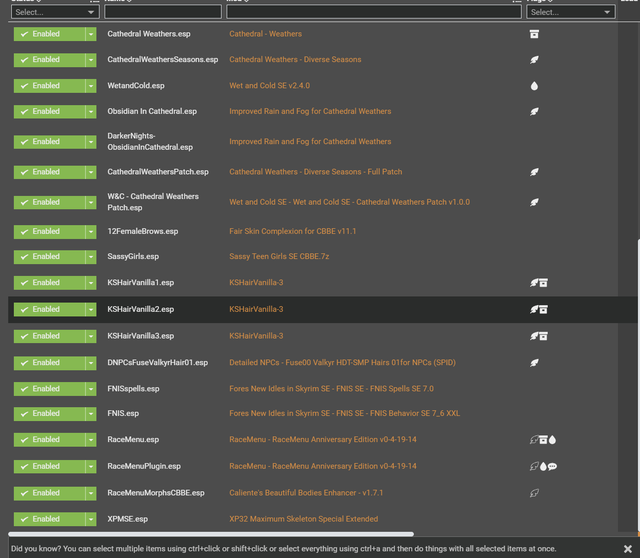Click the feather flag on DNPCsFuseValkyrHair01.esp
This screenshot has height=558, width=640.
coord(534,362)
